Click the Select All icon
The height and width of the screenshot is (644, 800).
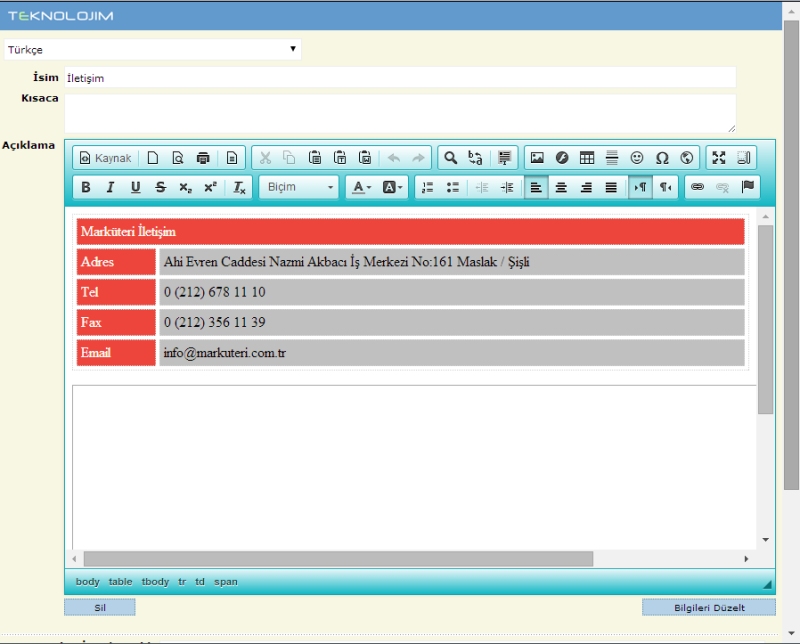tap(505, 158)
